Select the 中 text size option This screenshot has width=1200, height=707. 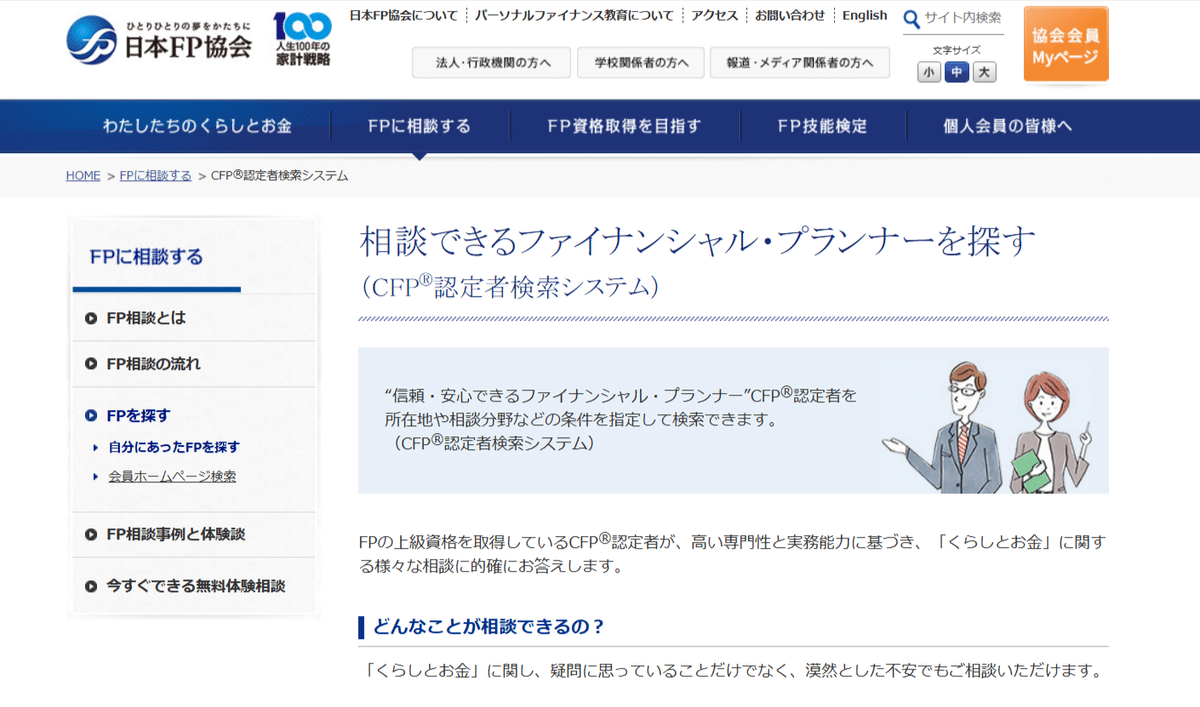(955, 71)
